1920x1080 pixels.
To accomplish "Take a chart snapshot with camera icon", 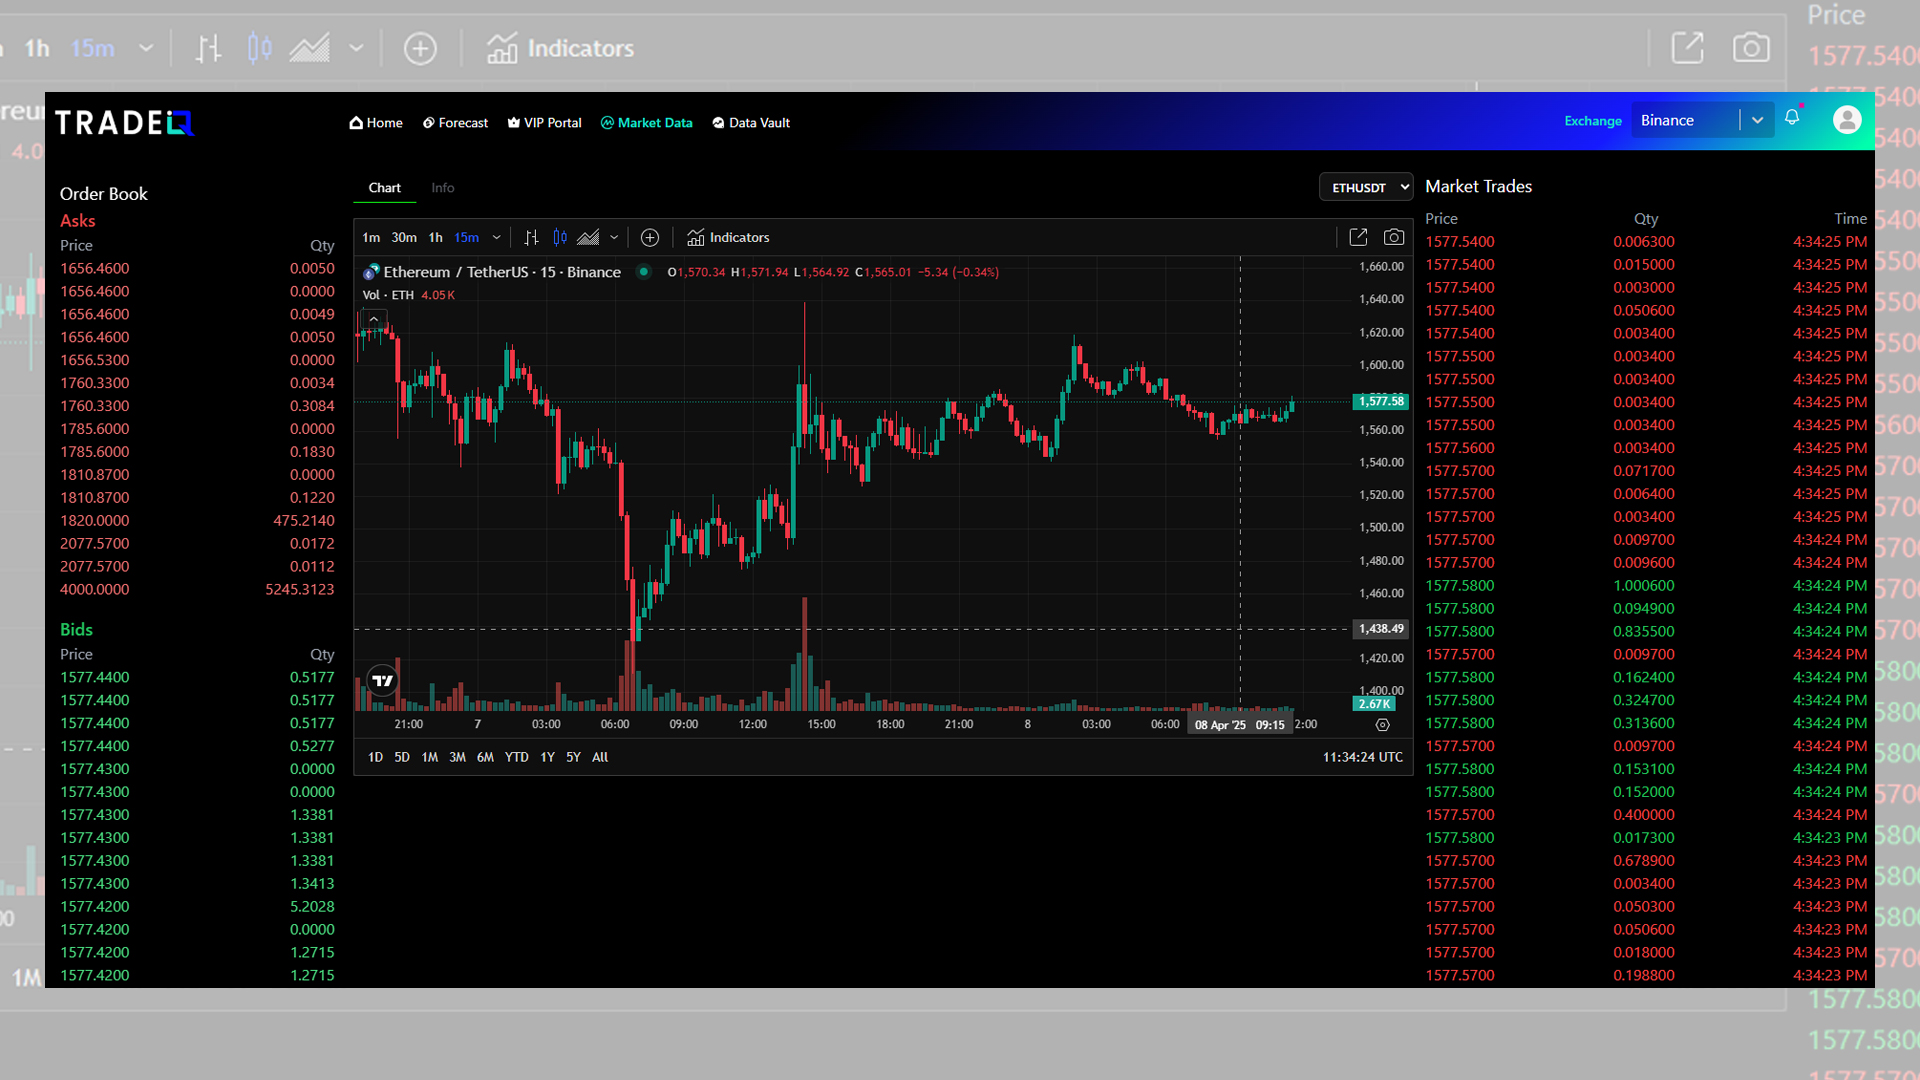I will [1394, 237].
